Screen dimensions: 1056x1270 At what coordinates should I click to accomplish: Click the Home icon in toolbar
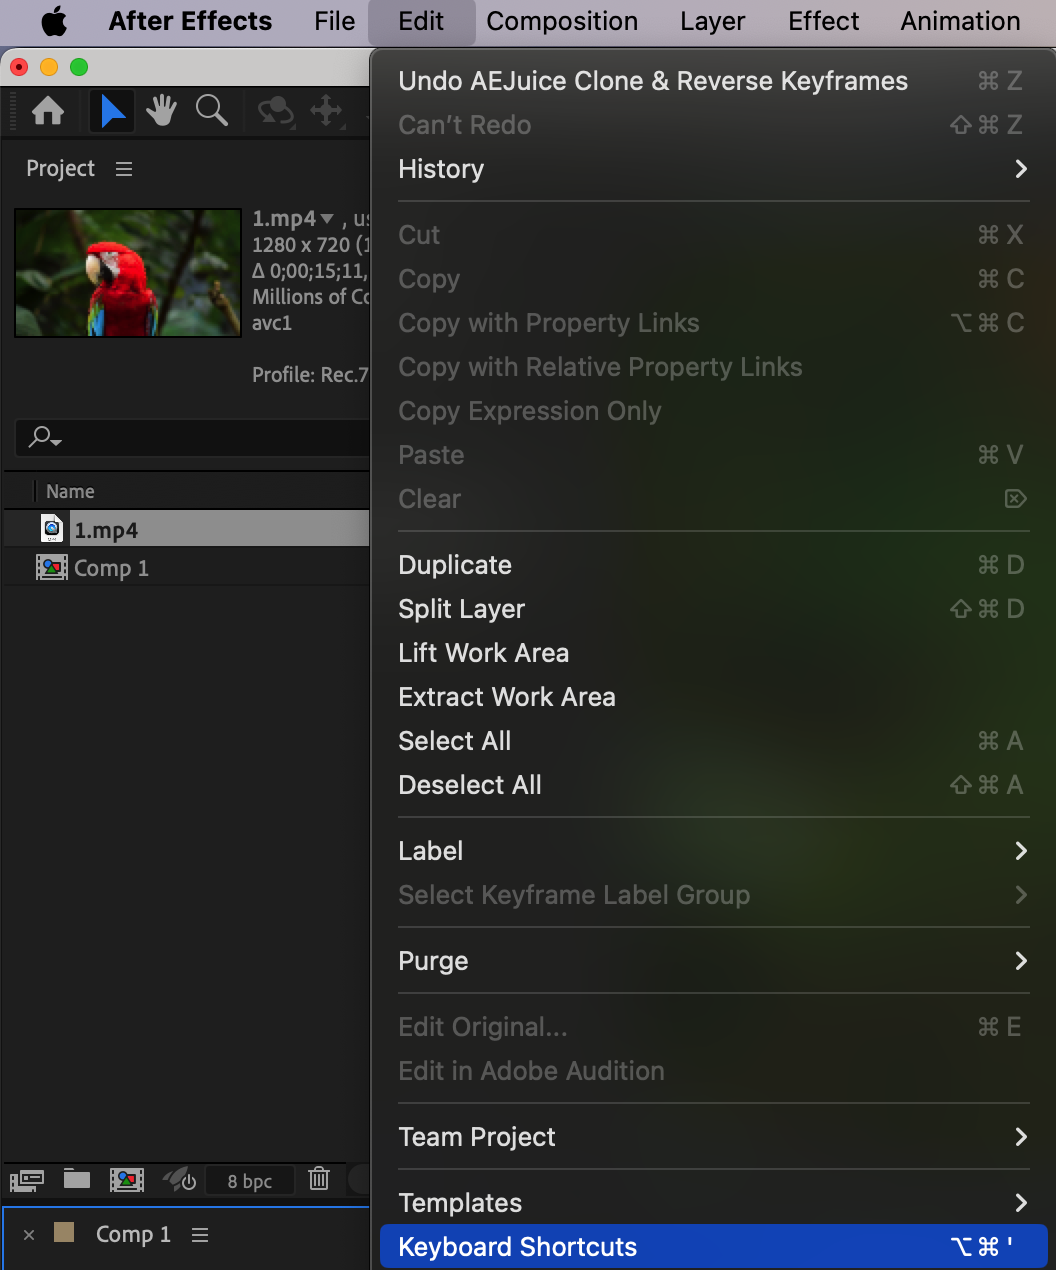(48, 111)
